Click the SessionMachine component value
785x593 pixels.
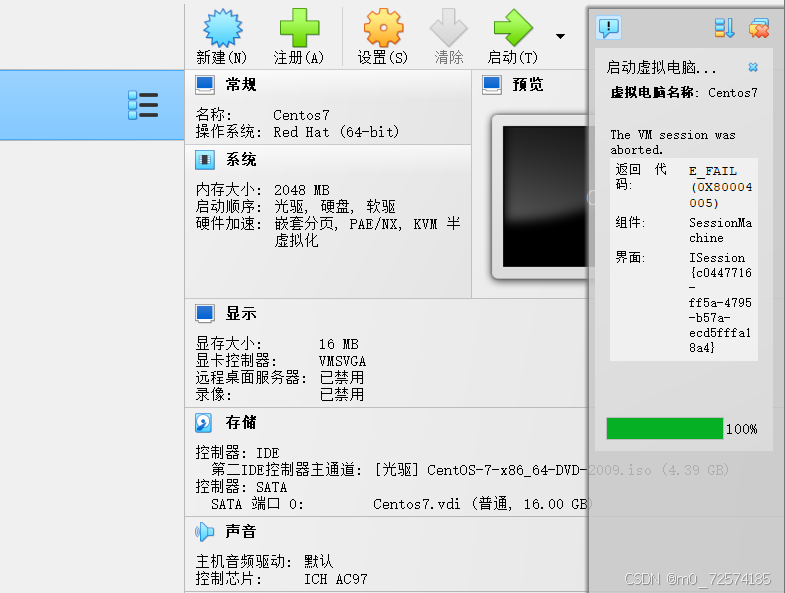(x=720, y=230)
